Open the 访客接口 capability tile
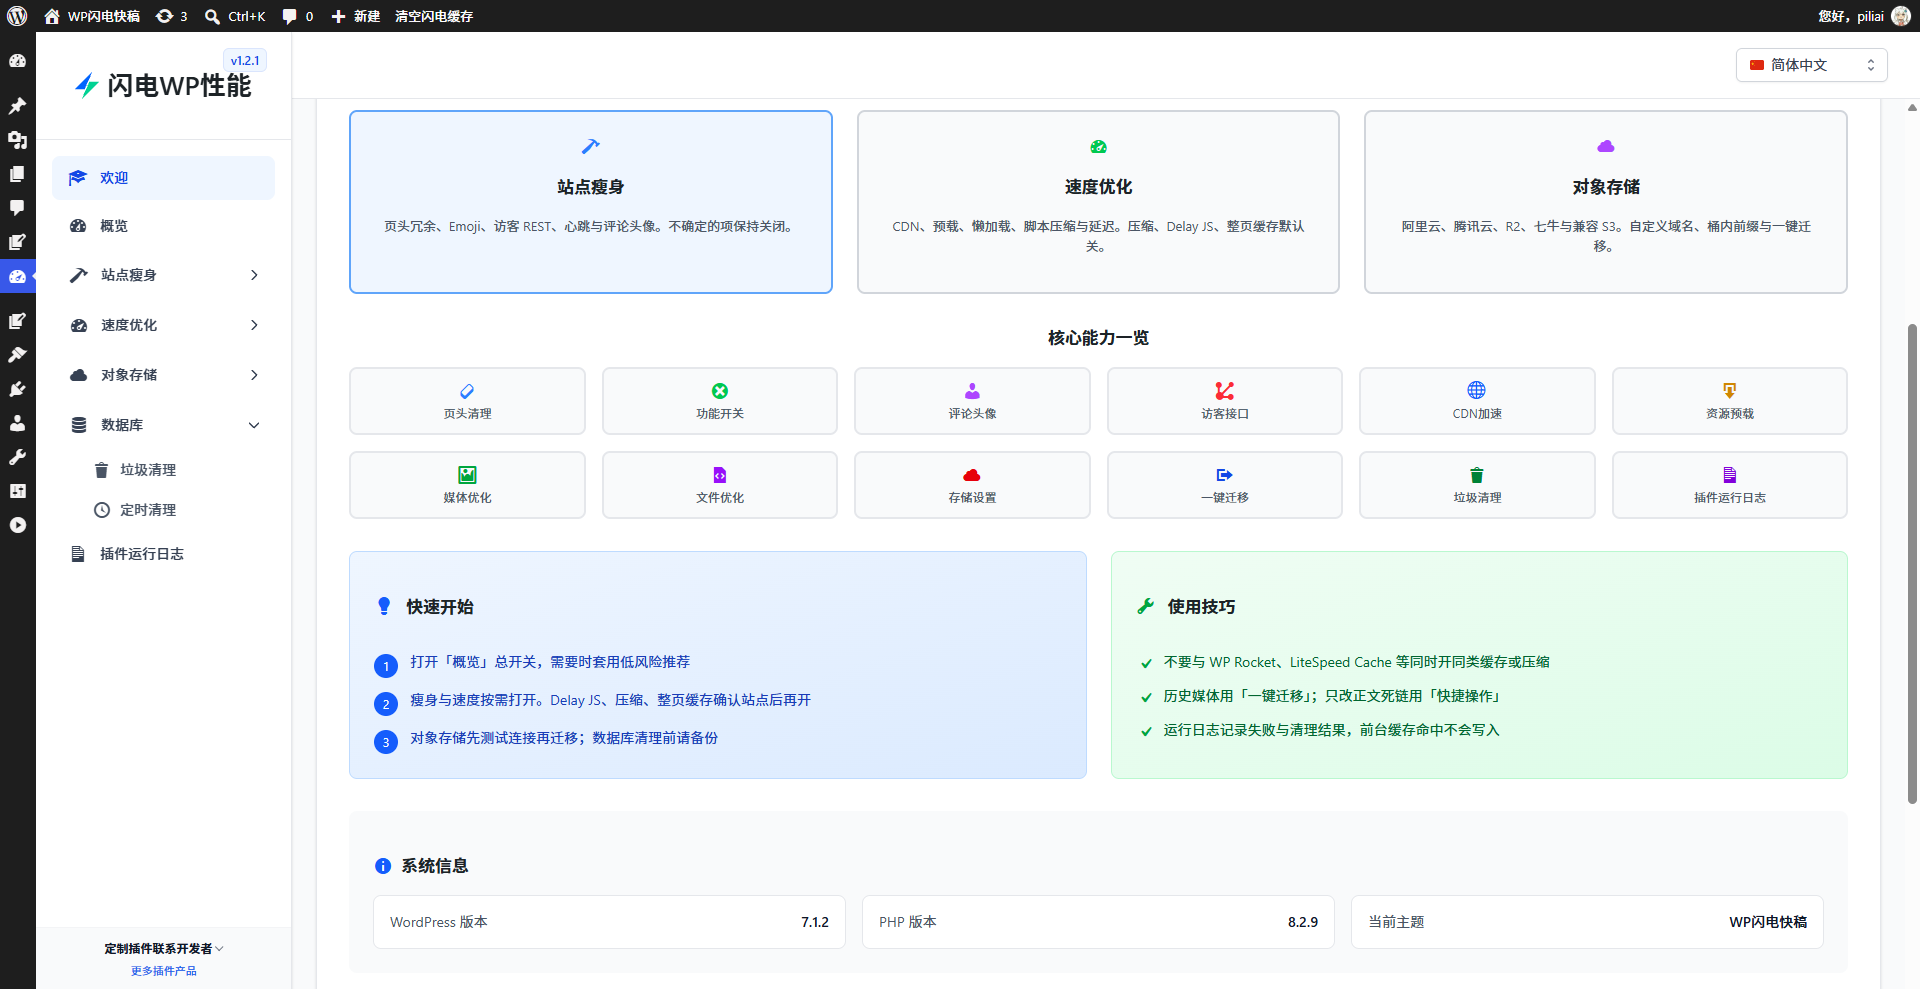 1225,401
